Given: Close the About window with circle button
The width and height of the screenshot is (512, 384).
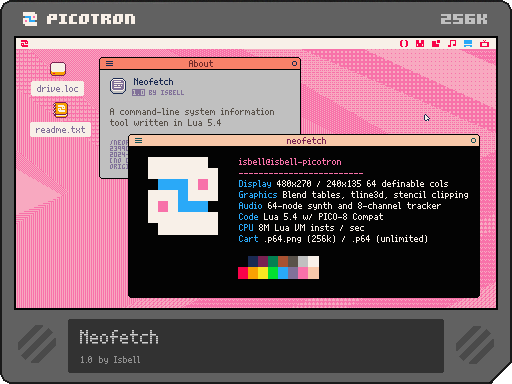Looking at the screenshot, I should 294,63.
